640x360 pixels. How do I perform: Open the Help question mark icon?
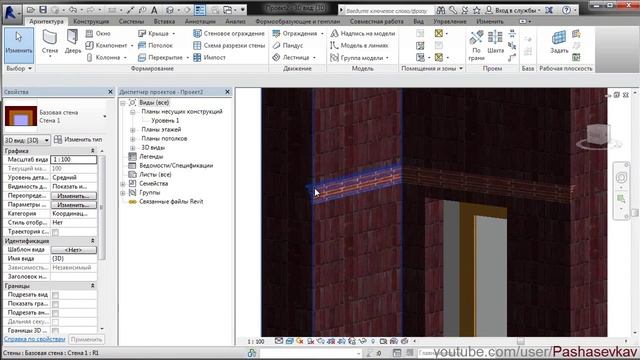click(x=566, y=10)
